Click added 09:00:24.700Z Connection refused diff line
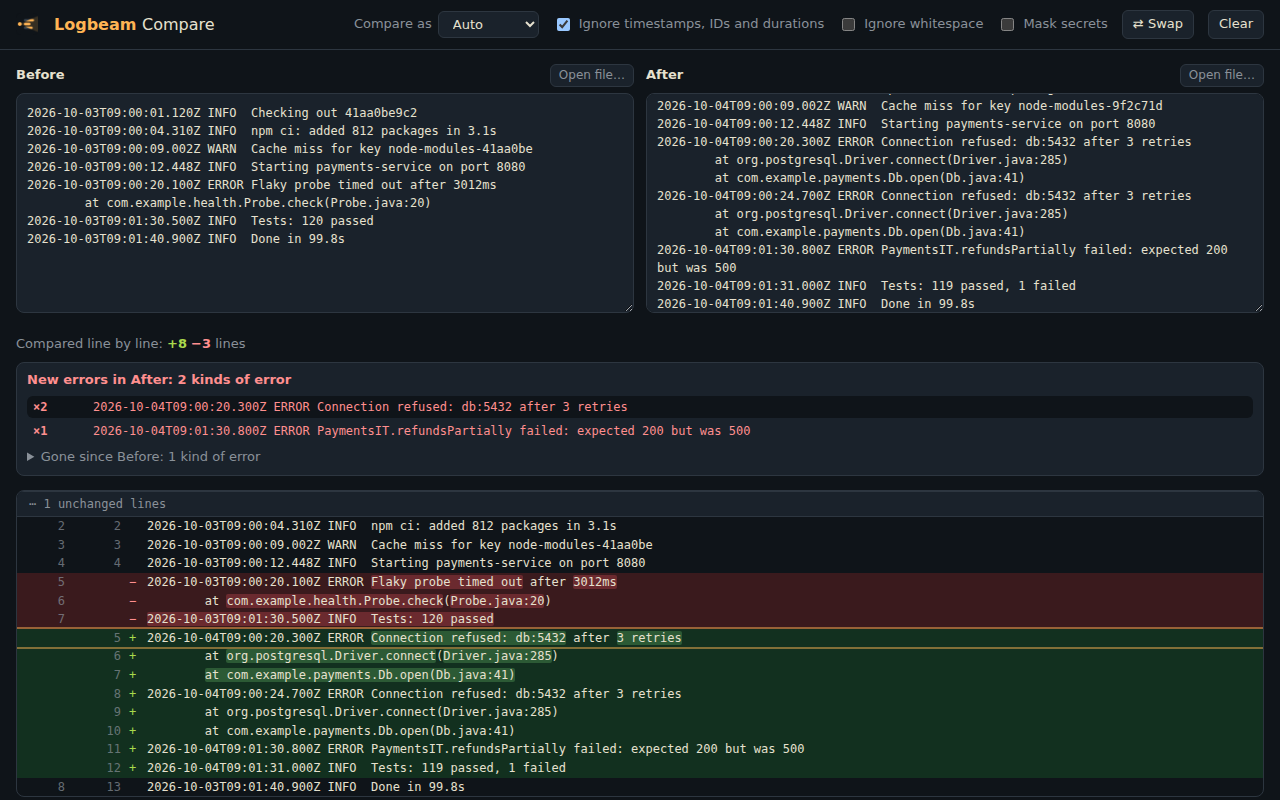1280x800 pixels. (x=640, y=694)
